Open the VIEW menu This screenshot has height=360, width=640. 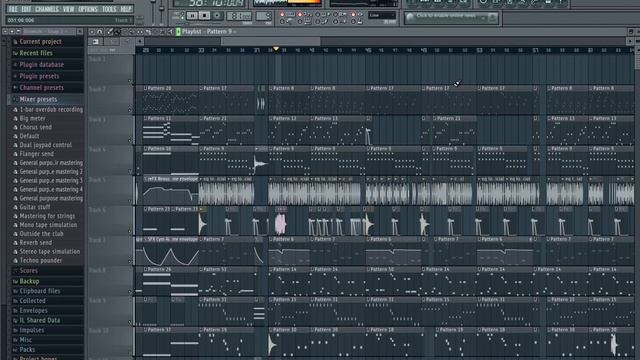pyautogui.click(x=69, y=9)
